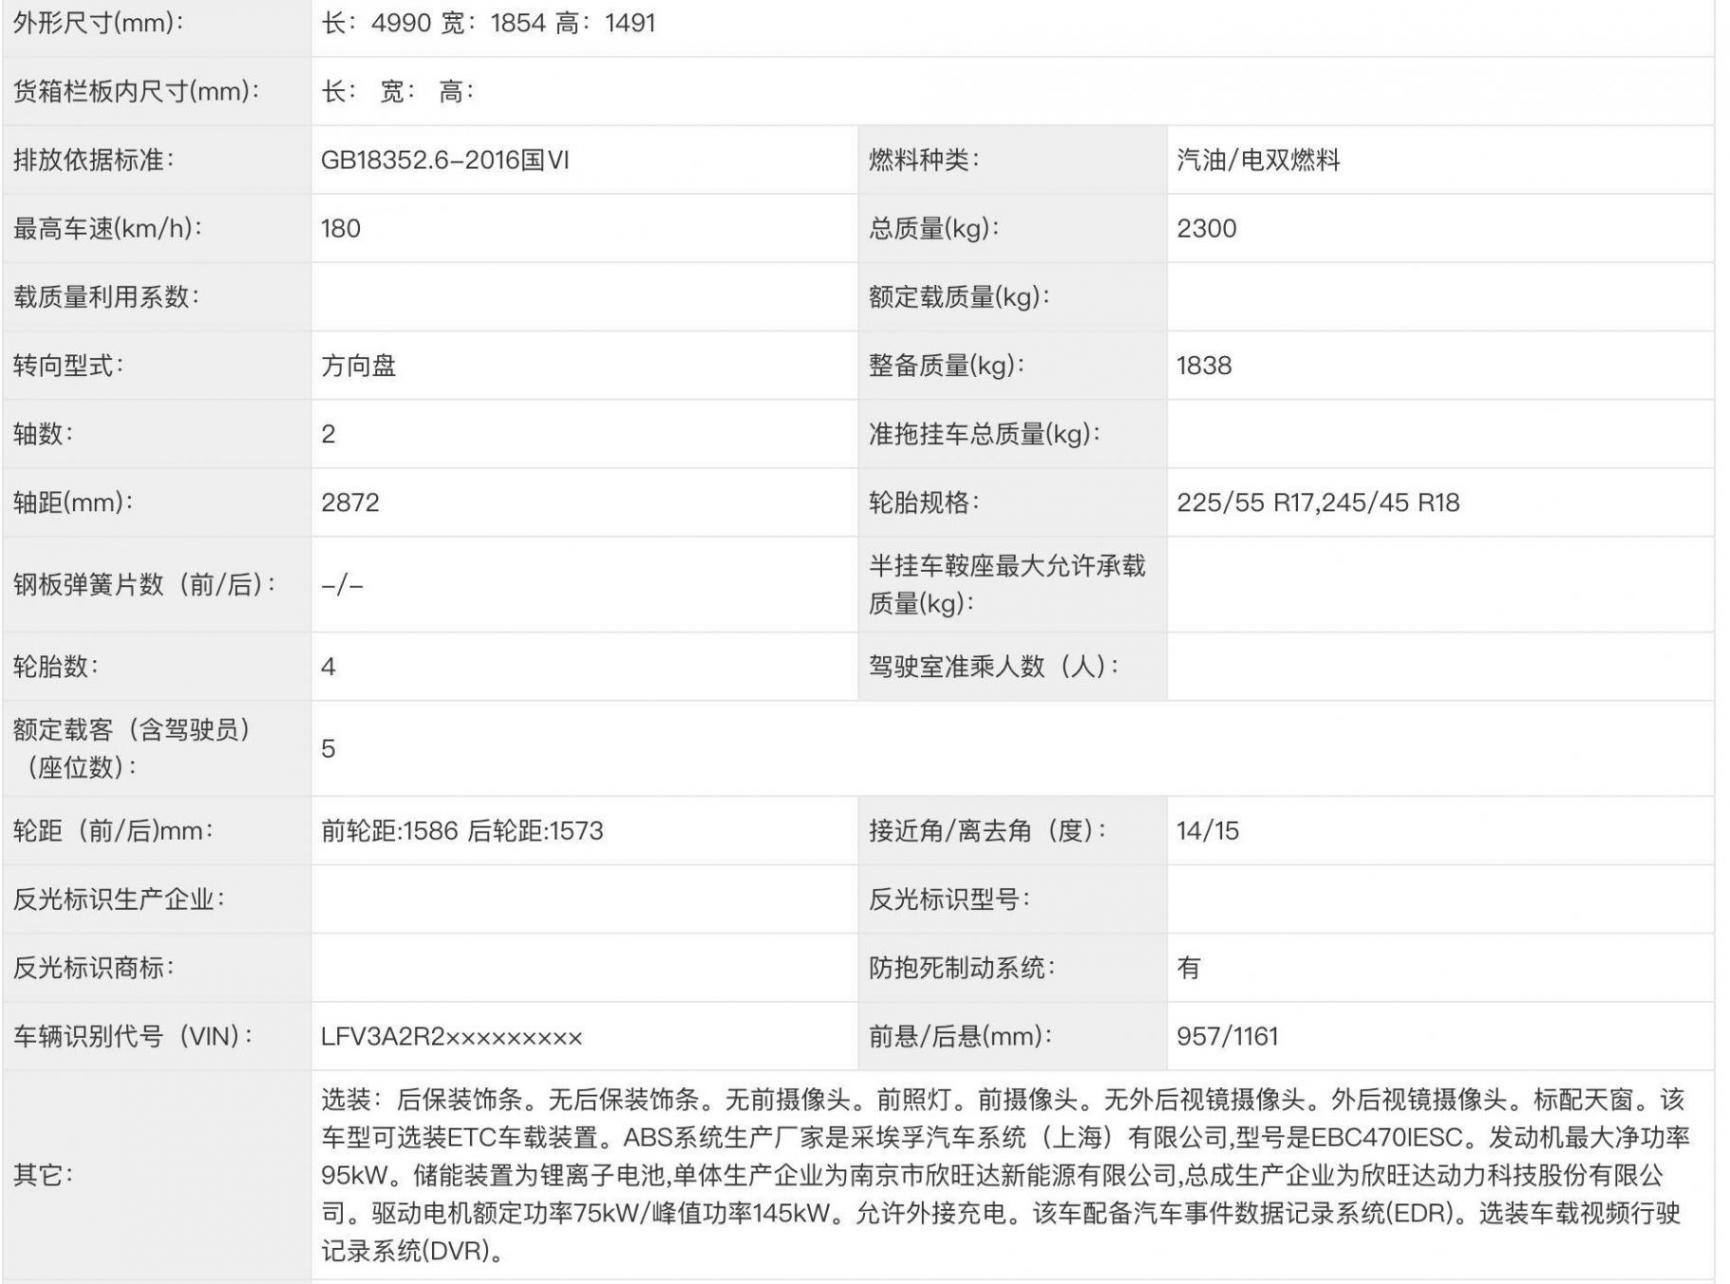Click the total mass value 2300
The height and width of the screenshot is (1284, 1730).
1206,229
